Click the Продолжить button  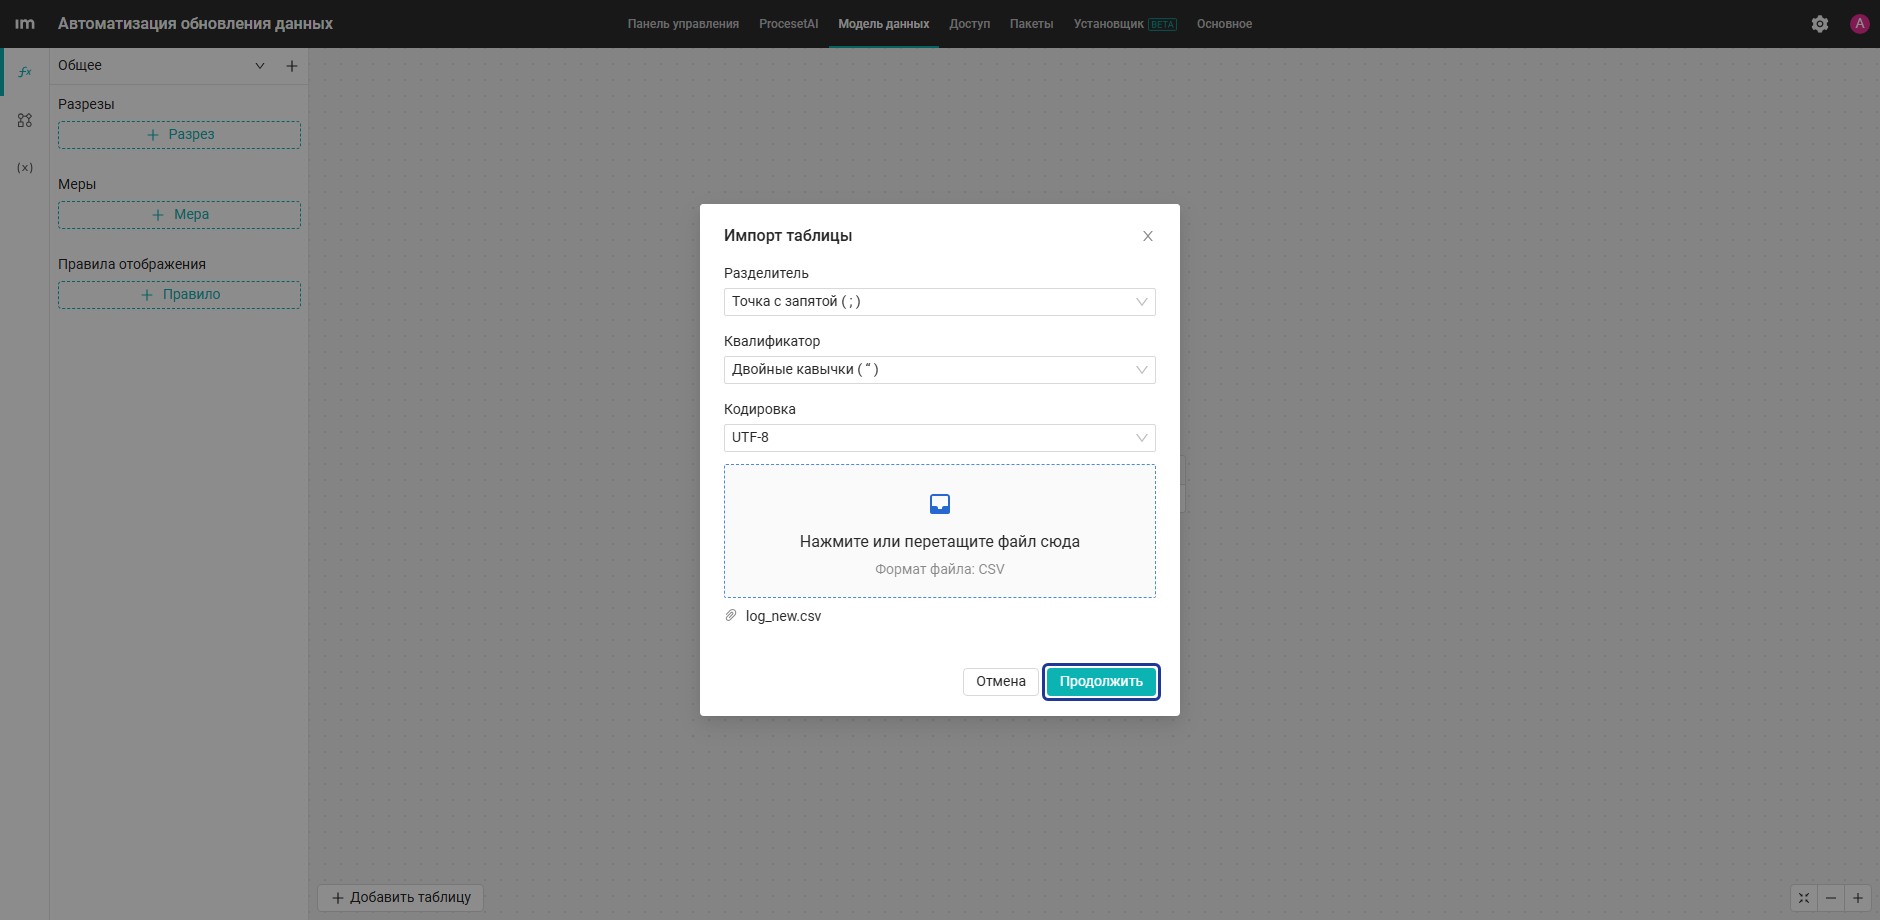[1101, 682]
